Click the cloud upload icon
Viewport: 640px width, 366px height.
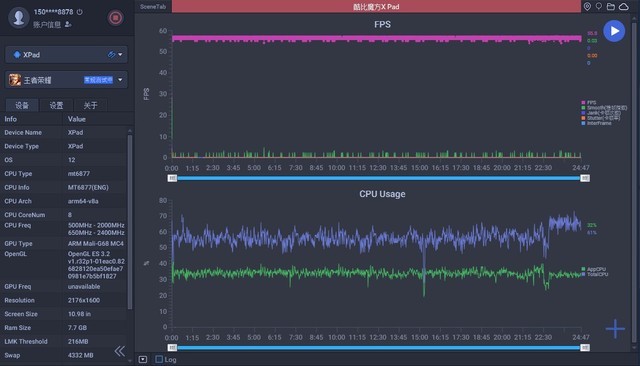click(624, 7)
